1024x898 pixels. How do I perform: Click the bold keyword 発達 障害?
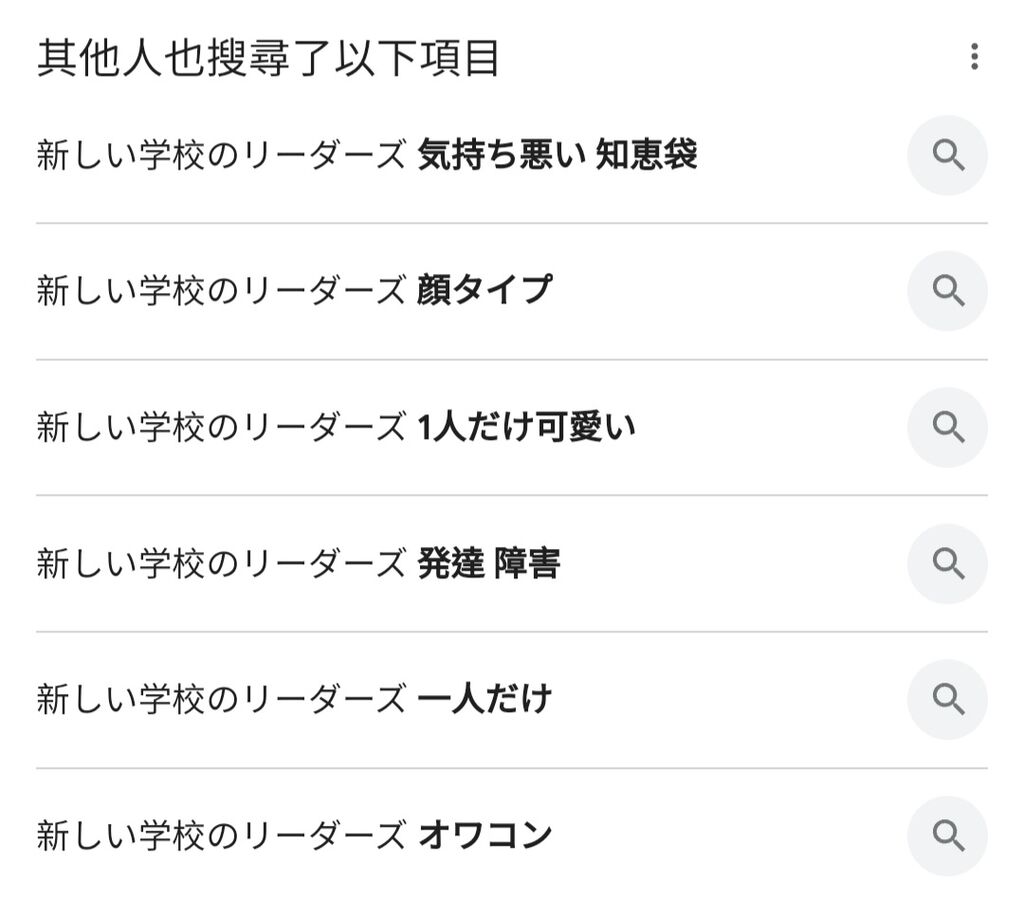[488, 564]
